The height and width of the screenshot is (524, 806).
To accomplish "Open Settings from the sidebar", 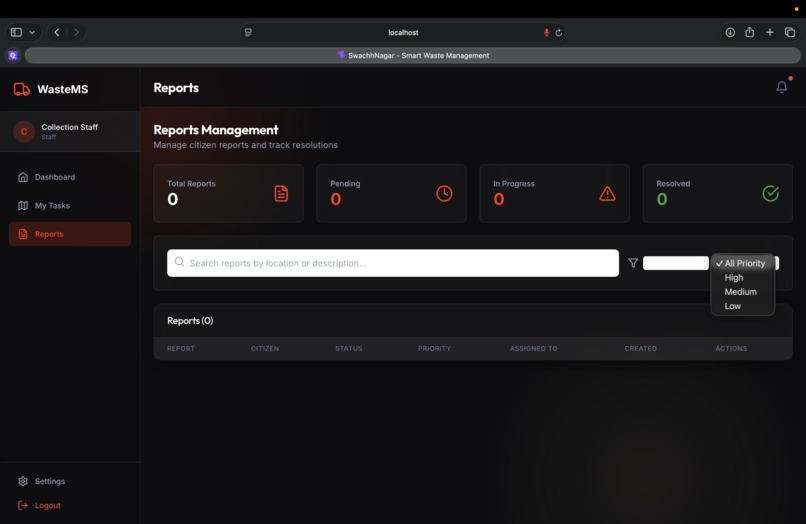I will [x=70, y=481].
